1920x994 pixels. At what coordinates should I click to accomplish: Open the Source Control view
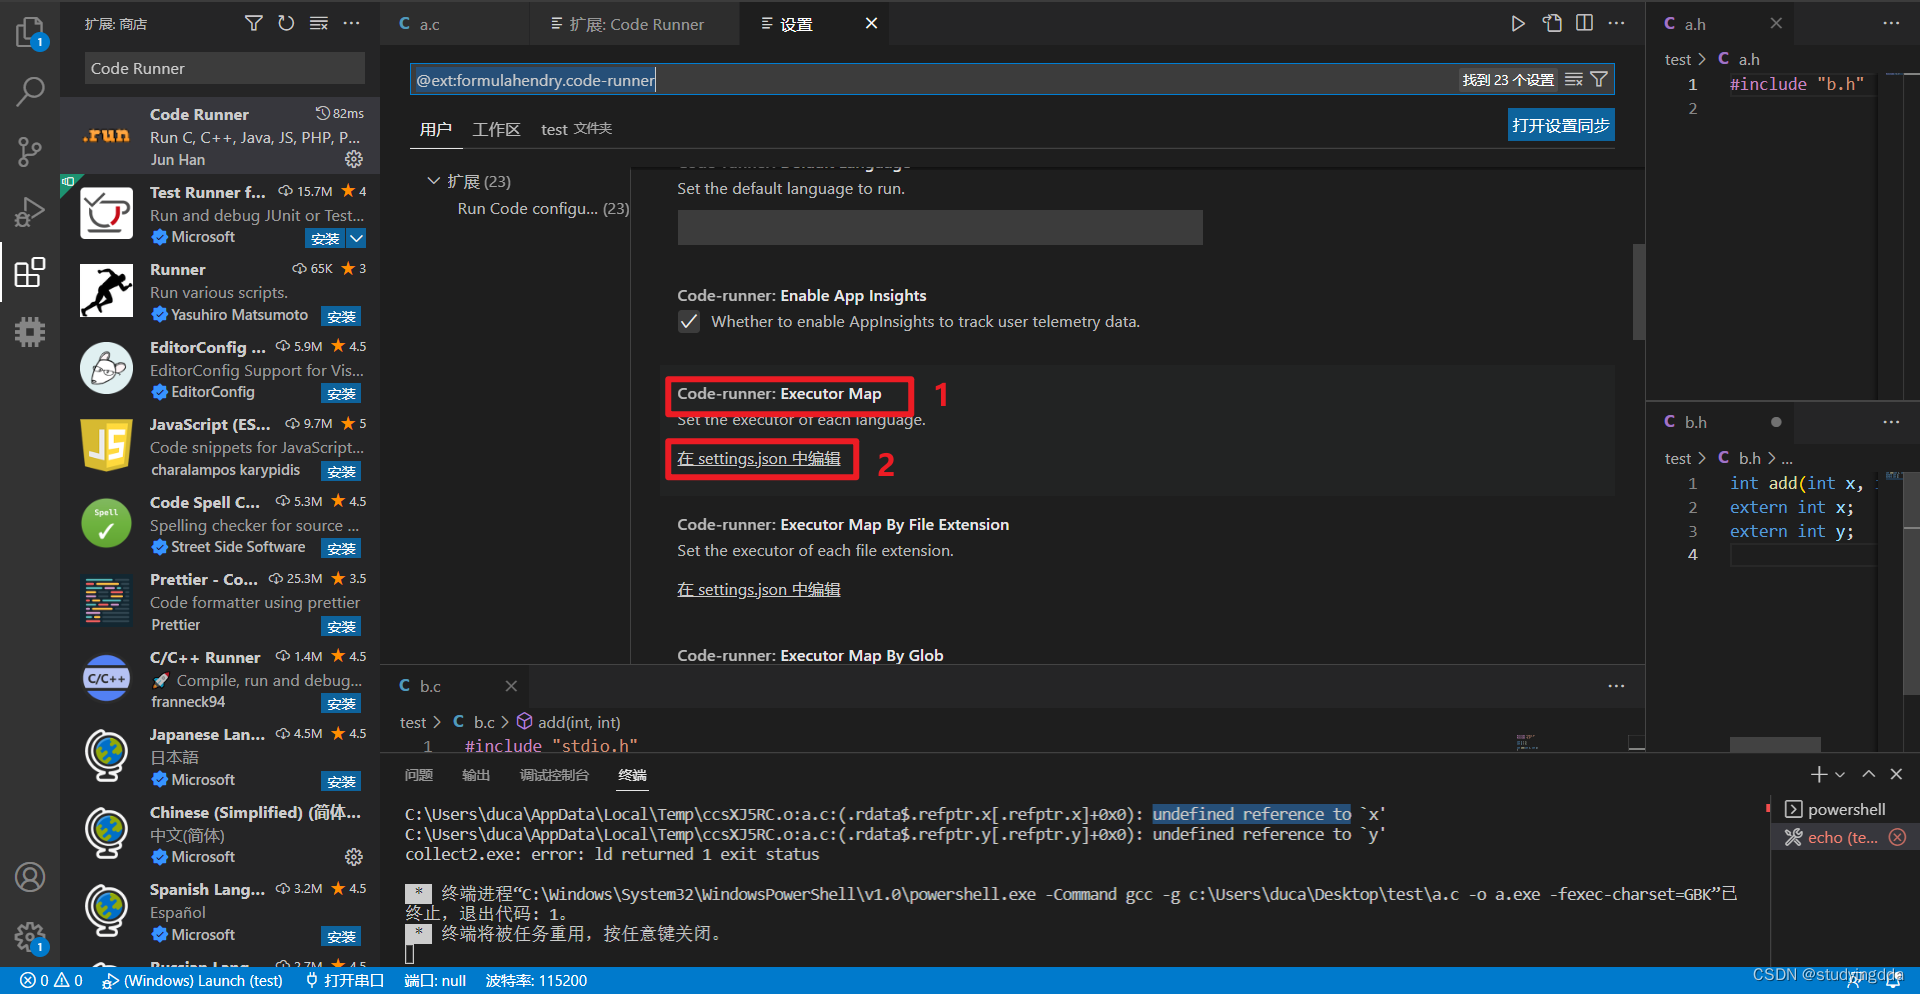click(x=30, y=152)
